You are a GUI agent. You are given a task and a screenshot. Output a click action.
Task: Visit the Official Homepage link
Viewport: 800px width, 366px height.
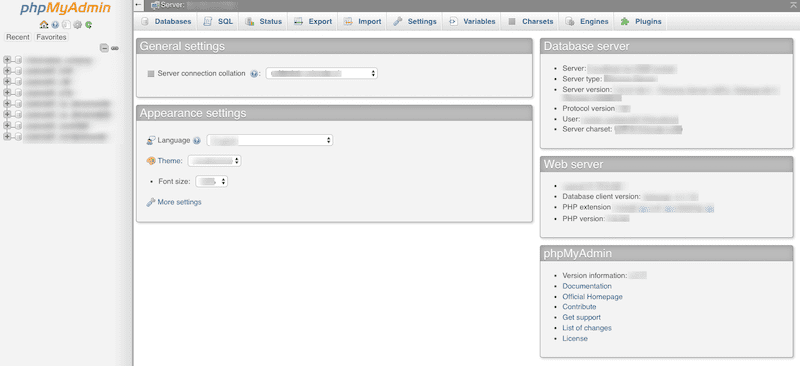click(x=592, y=297)
